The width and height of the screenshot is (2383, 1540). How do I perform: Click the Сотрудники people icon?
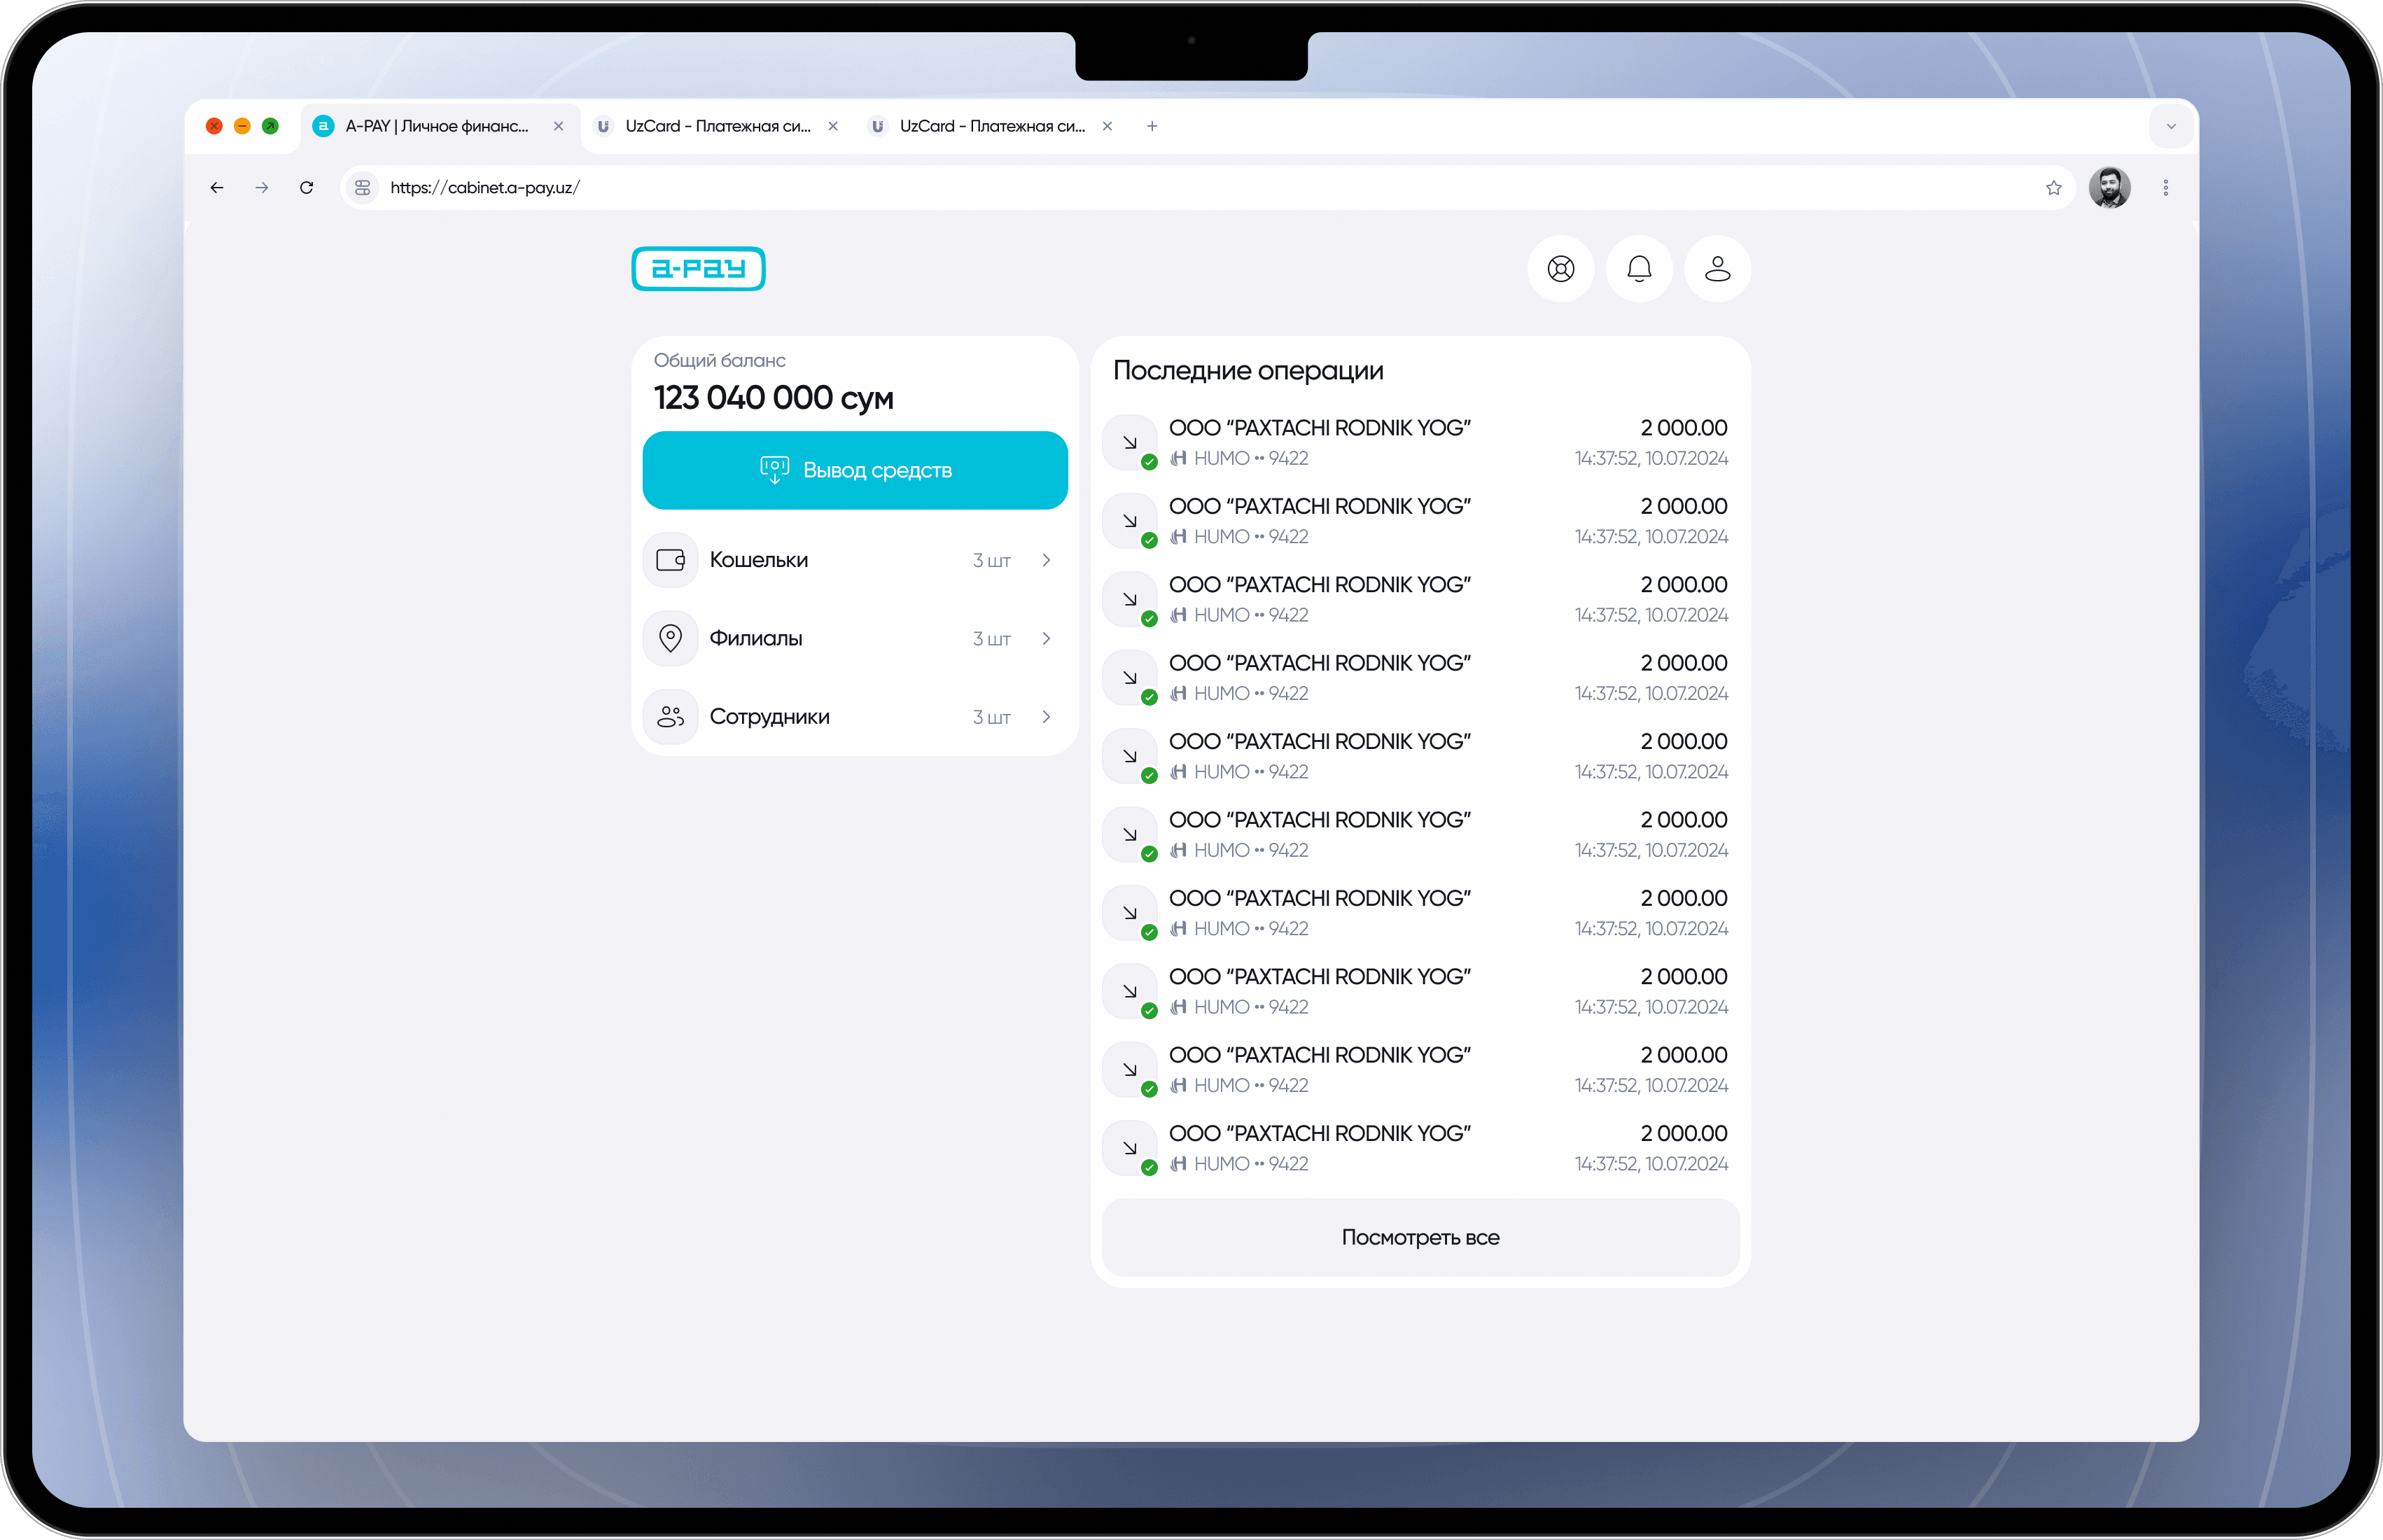click(x=670, y=717)
